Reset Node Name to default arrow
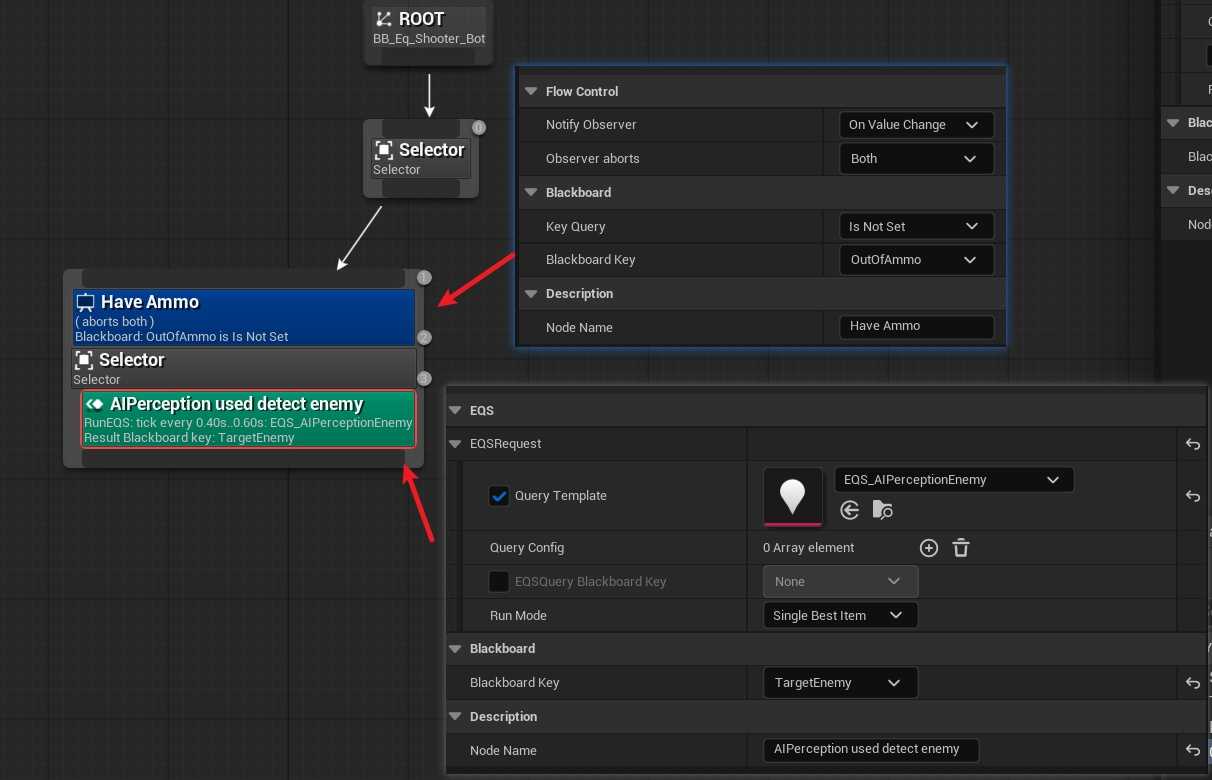Screen dimensions: 1212x780 coord(1192,750)
